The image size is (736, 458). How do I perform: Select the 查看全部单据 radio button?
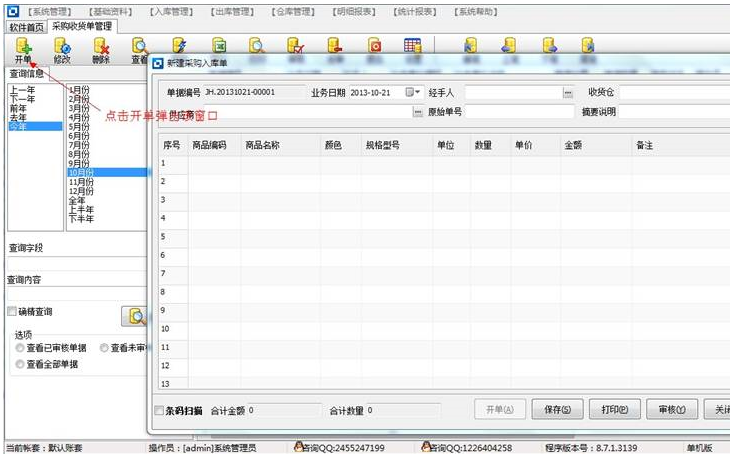pyautogui.click(x=20, y=365)
